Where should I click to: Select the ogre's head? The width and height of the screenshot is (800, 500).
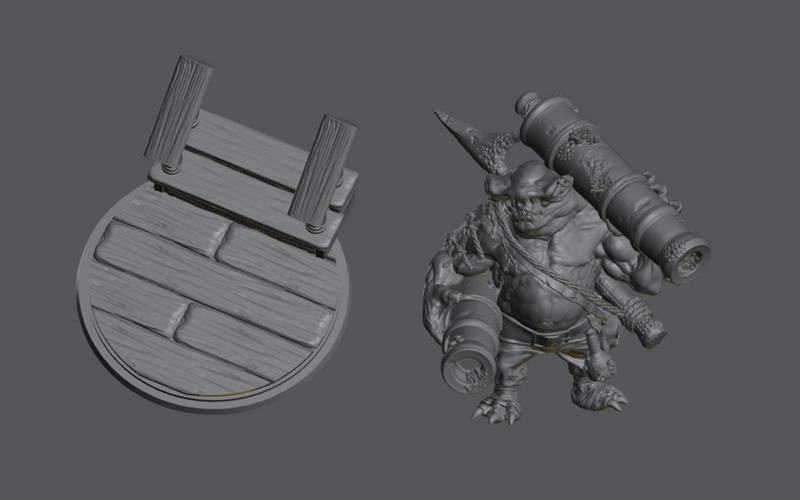(528, 197)
